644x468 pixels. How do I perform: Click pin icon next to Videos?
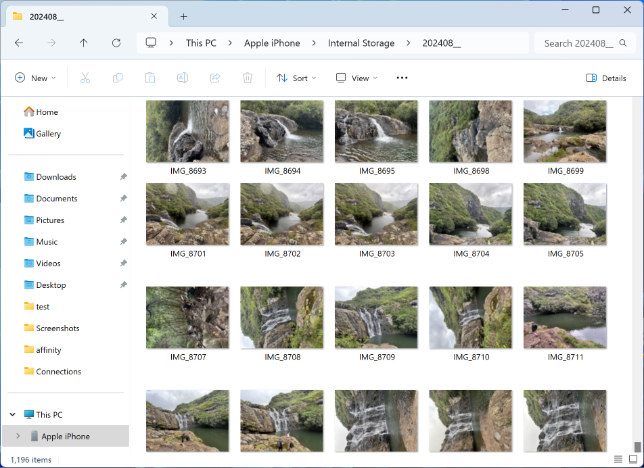tap(123, 263)
